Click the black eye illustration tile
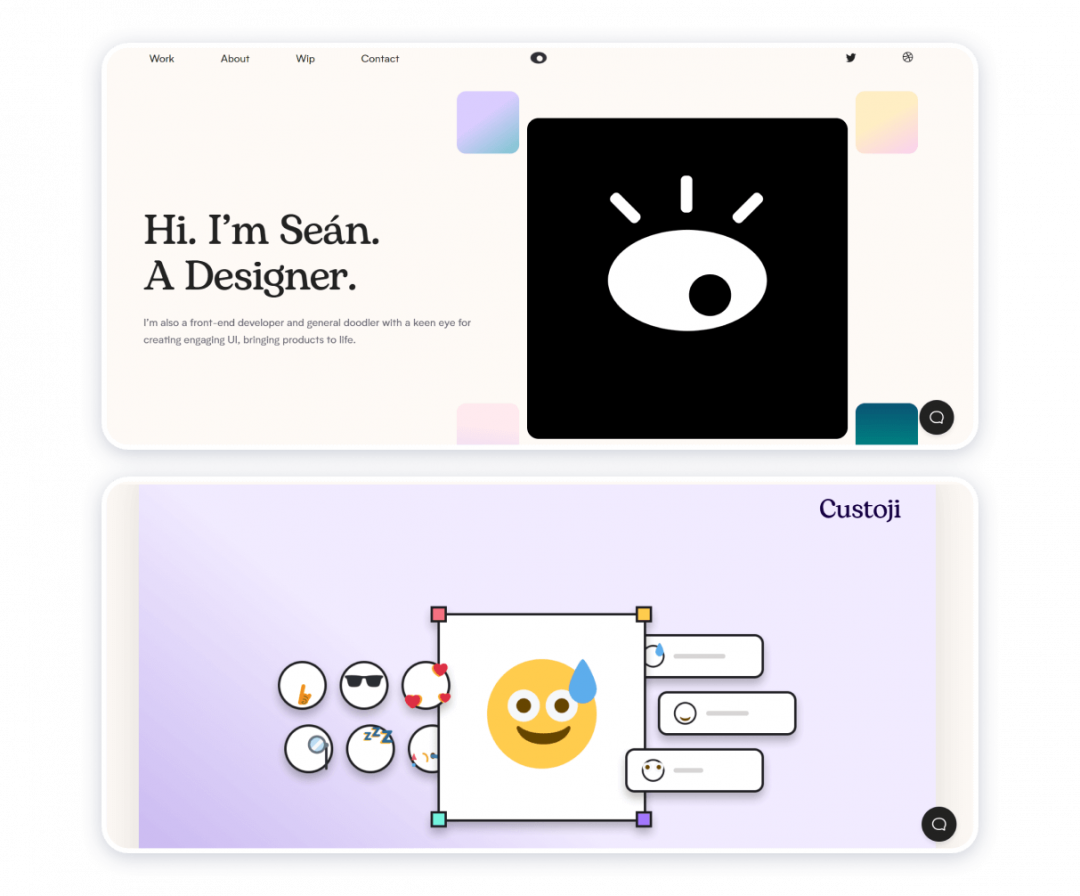The width and height of the screenshot is (1080, 896). coord(687,277)
